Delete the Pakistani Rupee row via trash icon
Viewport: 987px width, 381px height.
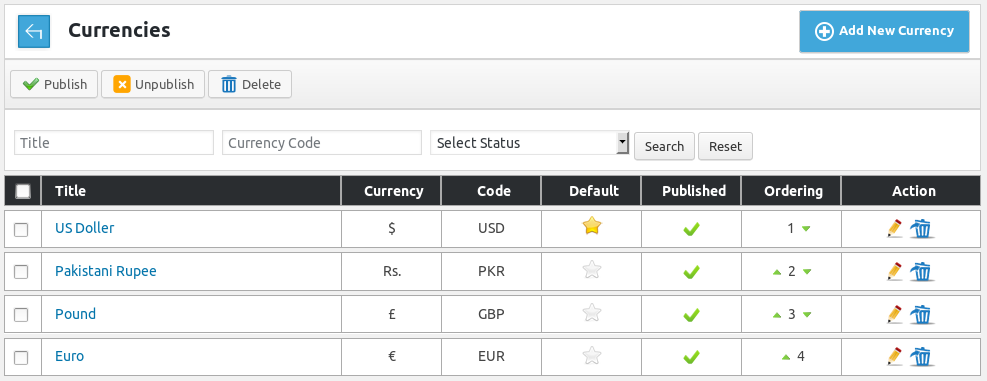click(922, 271)
